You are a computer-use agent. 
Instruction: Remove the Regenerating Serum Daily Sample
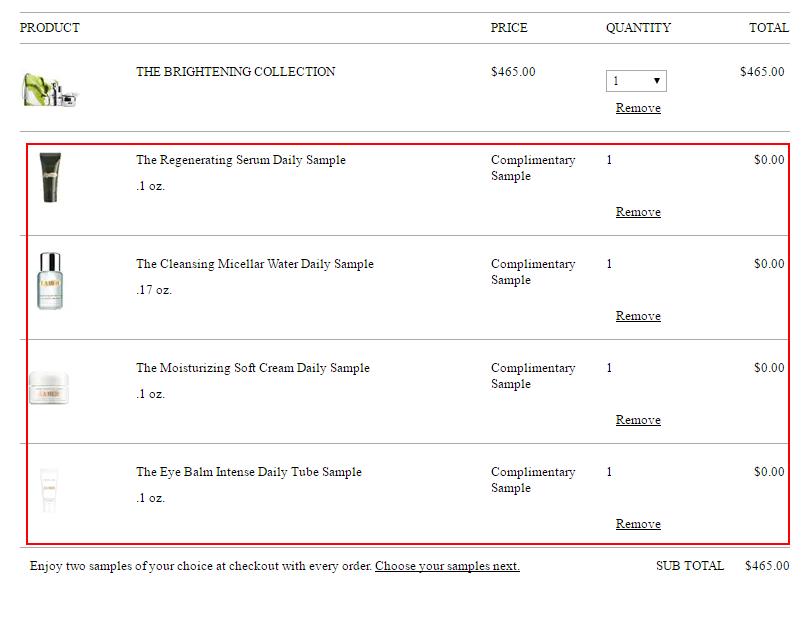coord(638,212)
